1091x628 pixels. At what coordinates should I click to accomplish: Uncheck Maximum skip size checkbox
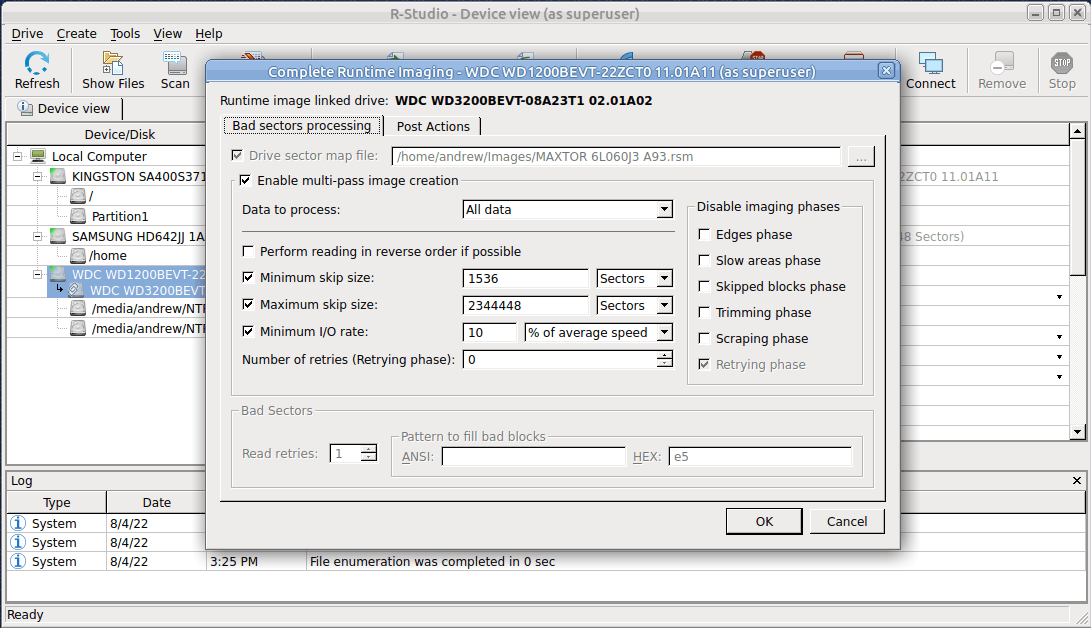pyautogui.click(x=248, y=304)
